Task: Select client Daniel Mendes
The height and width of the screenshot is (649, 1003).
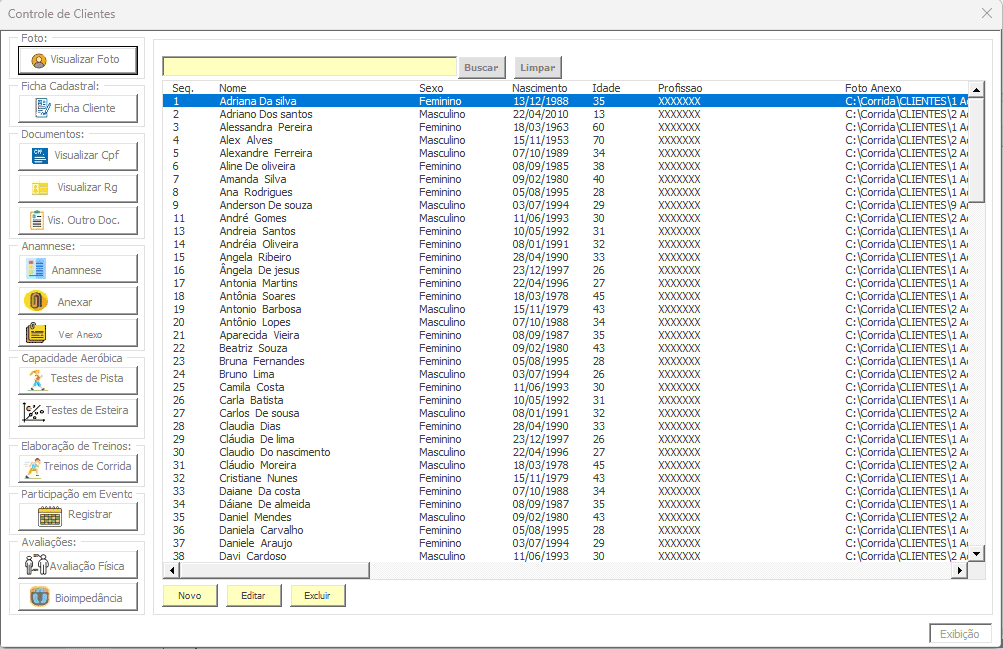Action: pos(565,517)
